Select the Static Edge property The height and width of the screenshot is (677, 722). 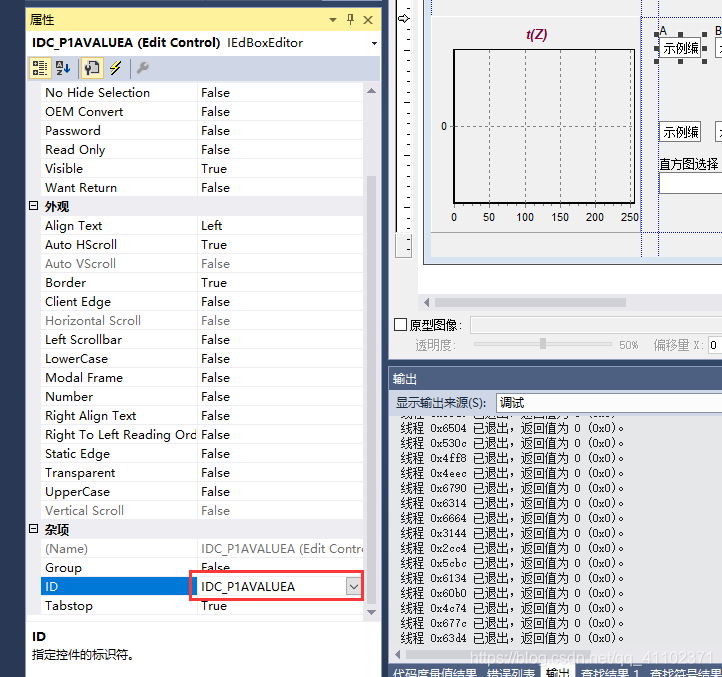202,454
